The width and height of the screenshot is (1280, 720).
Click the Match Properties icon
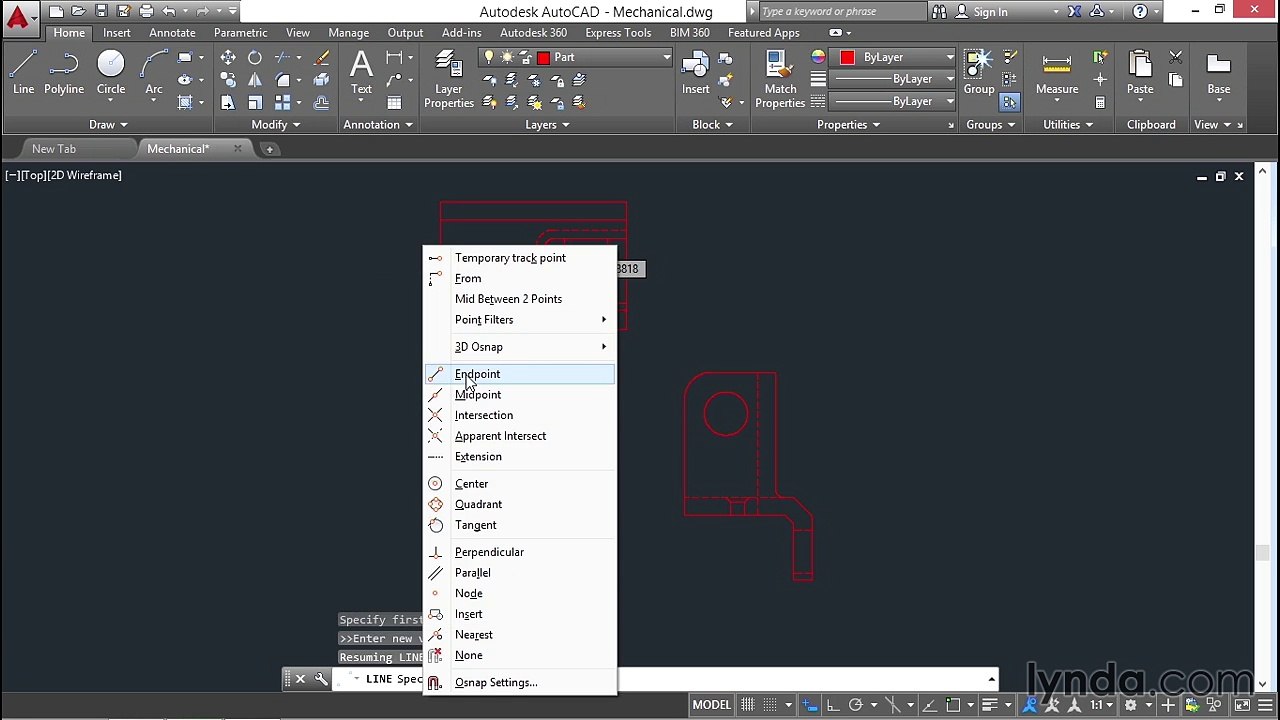tap(780, 80)
